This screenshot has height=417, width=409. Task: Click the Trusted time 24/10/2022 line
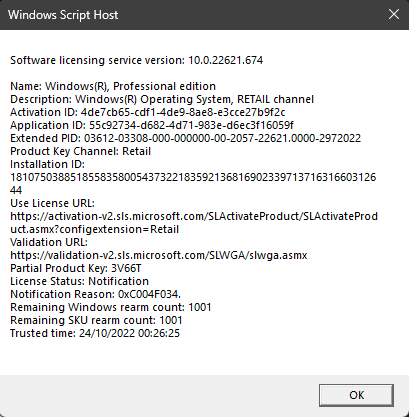coord(95,333)
